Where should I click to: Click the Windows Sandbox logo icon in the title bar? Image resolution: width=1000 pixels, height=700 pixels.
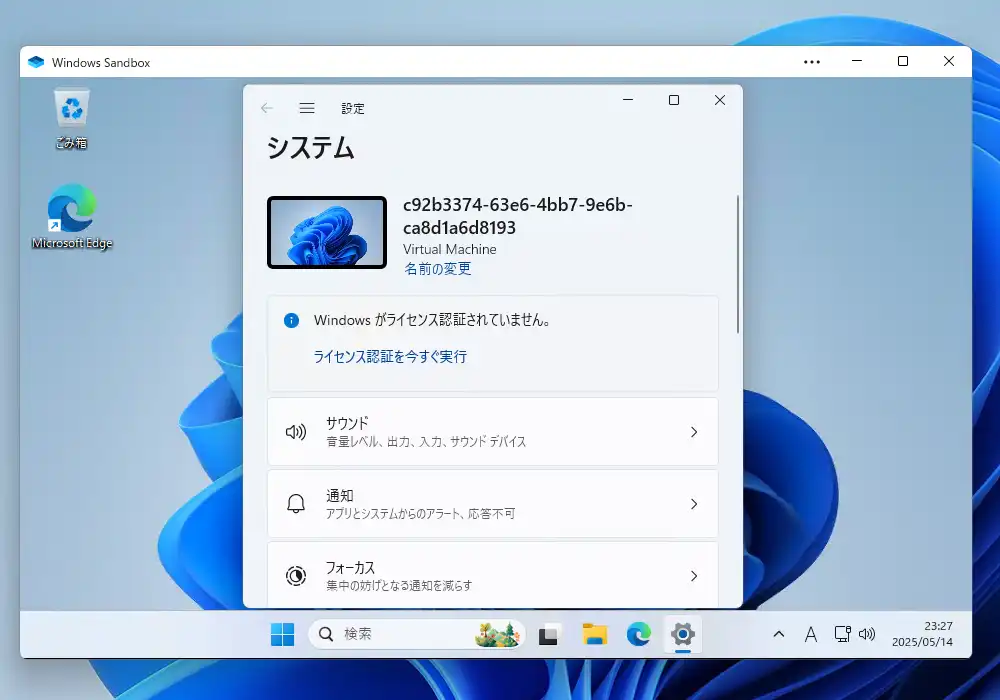click(x=36, y=62)
